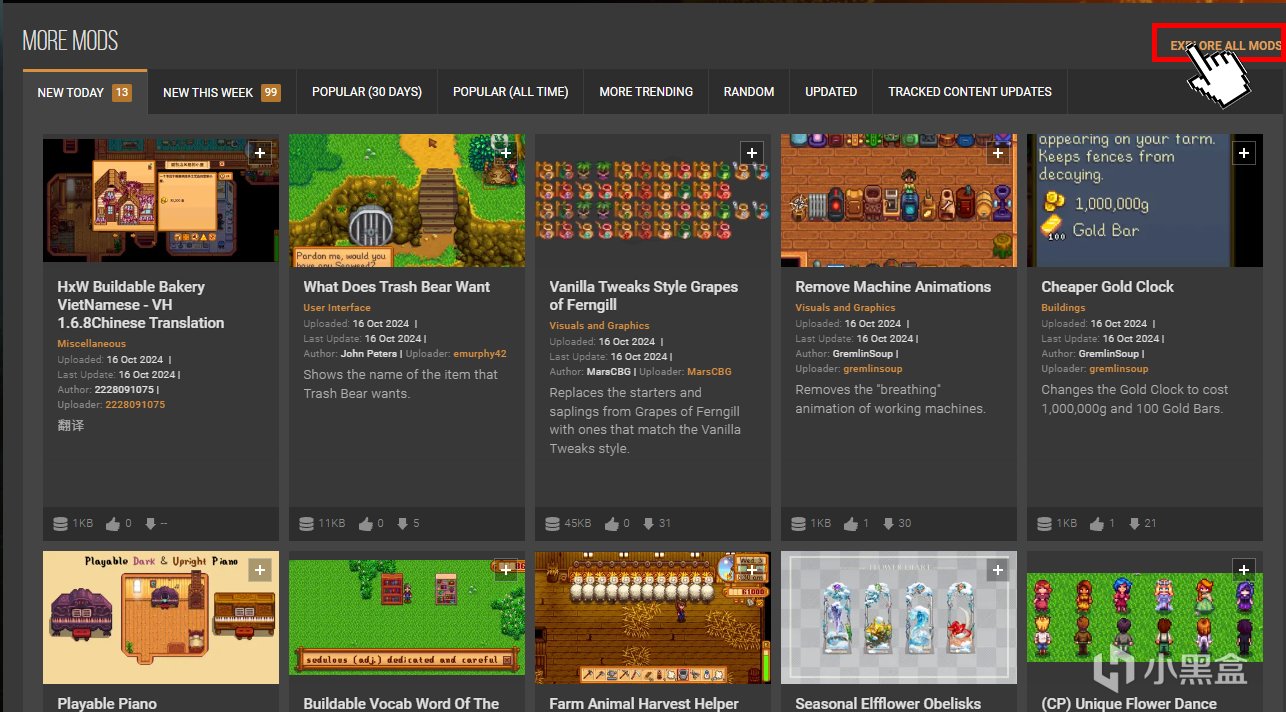Screen dimensions: 1286x712
Task: Open the What Does Trash Bear Want title
Action: pyautogui.click(x=397, y=287)
